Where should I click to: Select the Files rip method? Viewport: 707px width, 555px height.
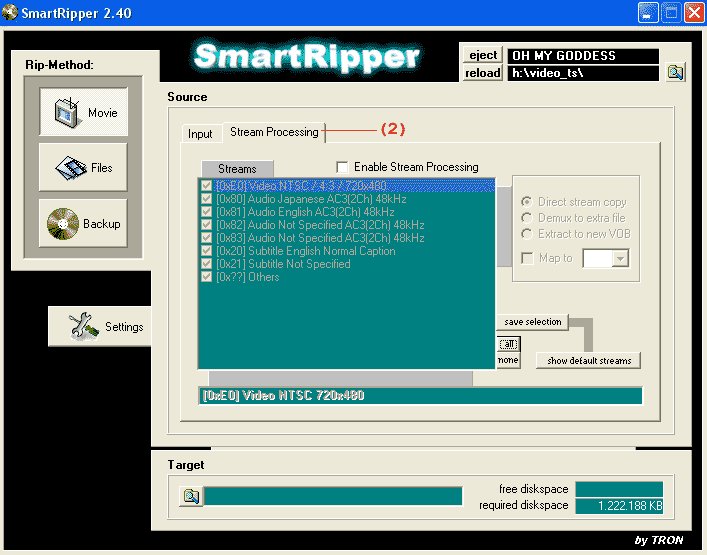[x=83, y=167]
